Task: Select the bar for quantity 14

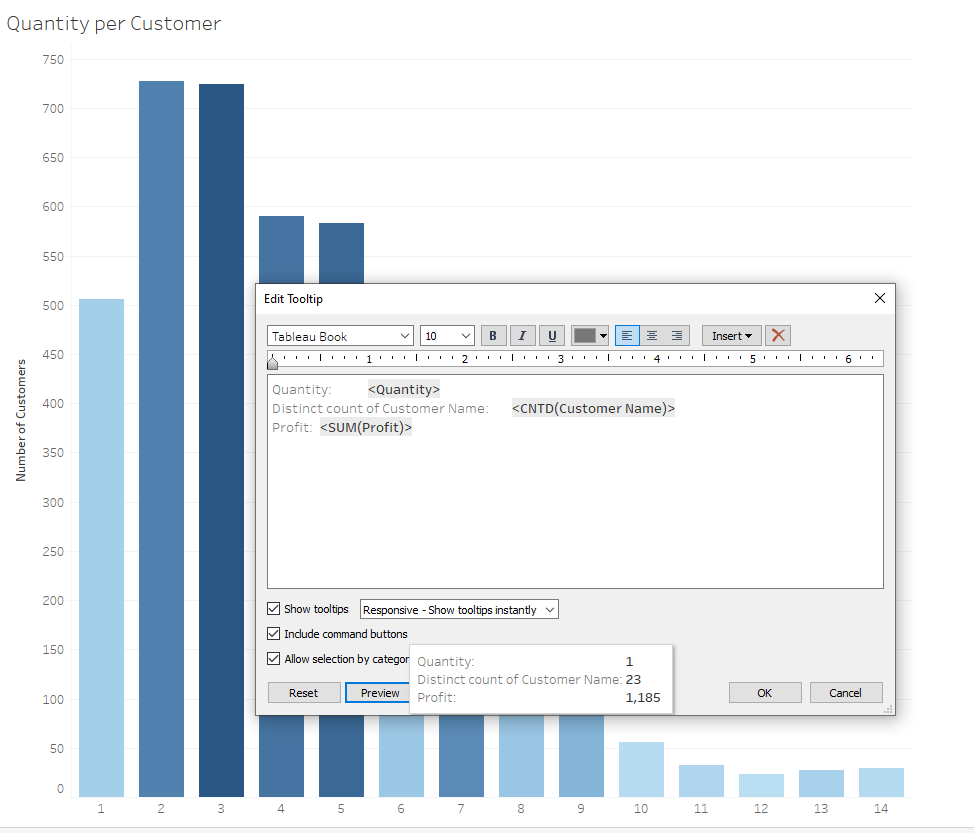Action: pos(881,782)
